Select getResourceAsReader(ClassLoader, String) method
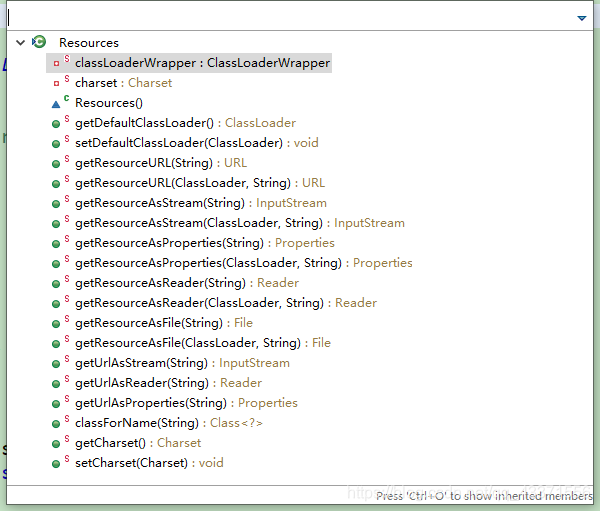This screenshot has width=600, height=511. pos(226,303)
